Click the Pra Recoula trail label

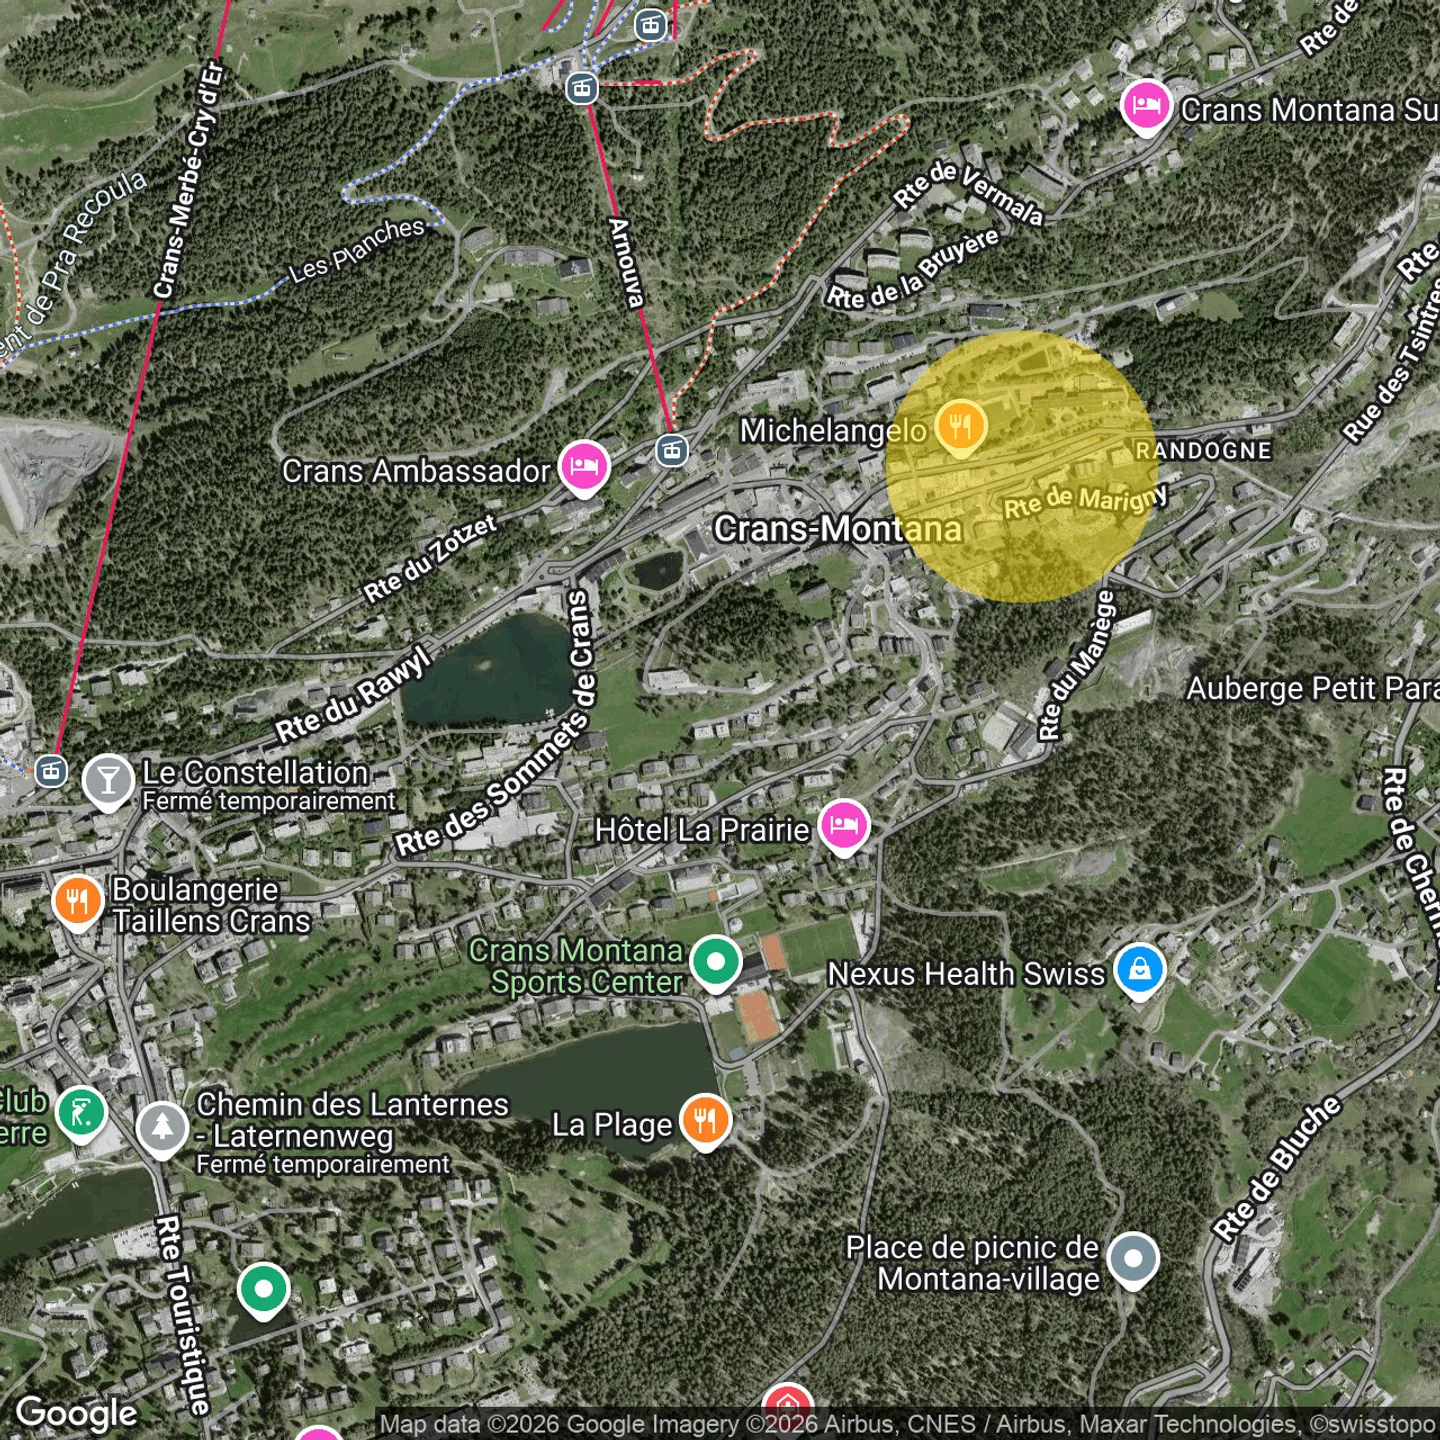click(73, 264)
